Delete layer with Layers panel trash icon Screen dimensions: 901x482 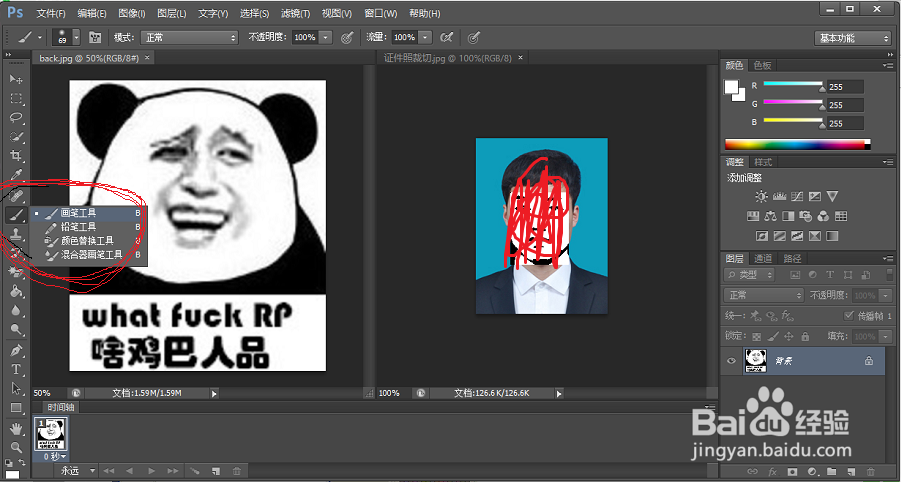871,472
